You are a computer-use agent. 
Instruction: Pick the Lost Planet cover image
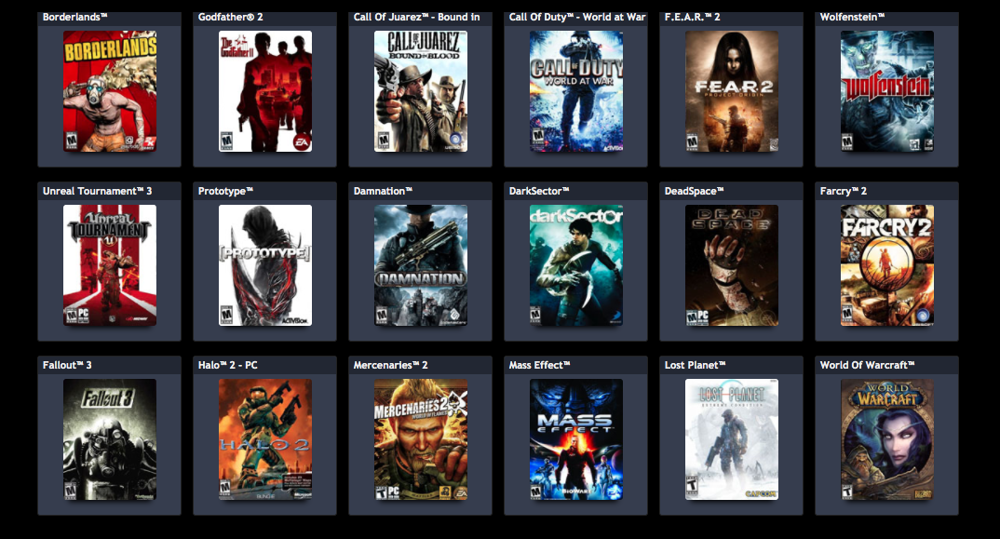click(732, 439)
